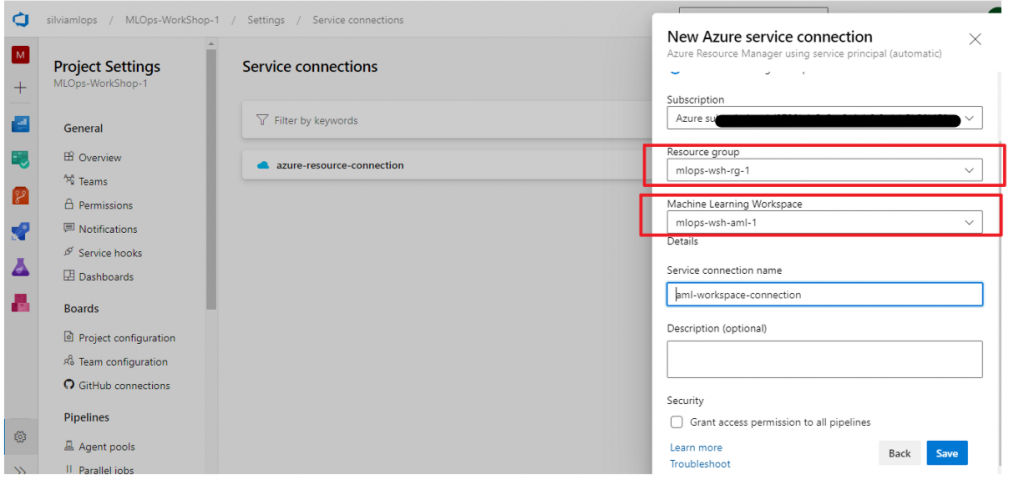Open the Repos hub sidebar icon
The image size is (1024, 490).
point(20,195)
